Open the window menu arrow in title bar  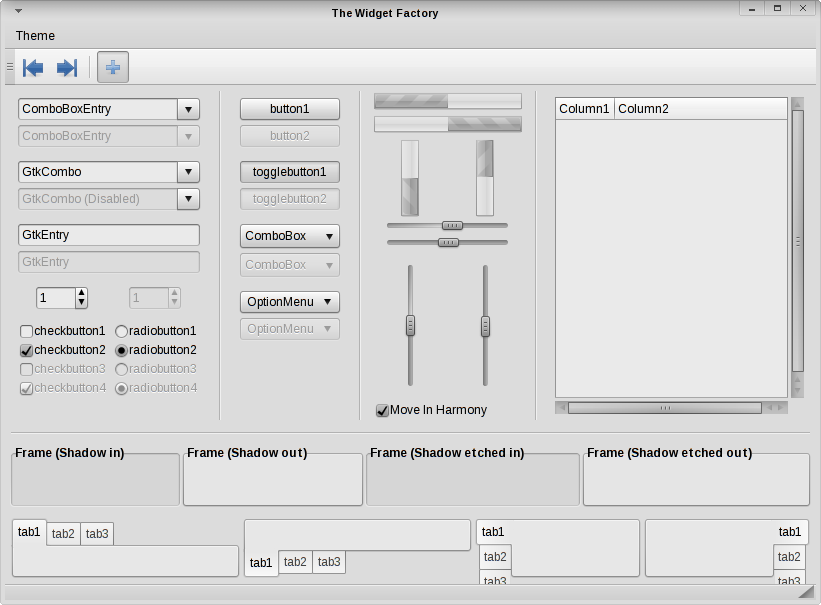click(18, 10)
